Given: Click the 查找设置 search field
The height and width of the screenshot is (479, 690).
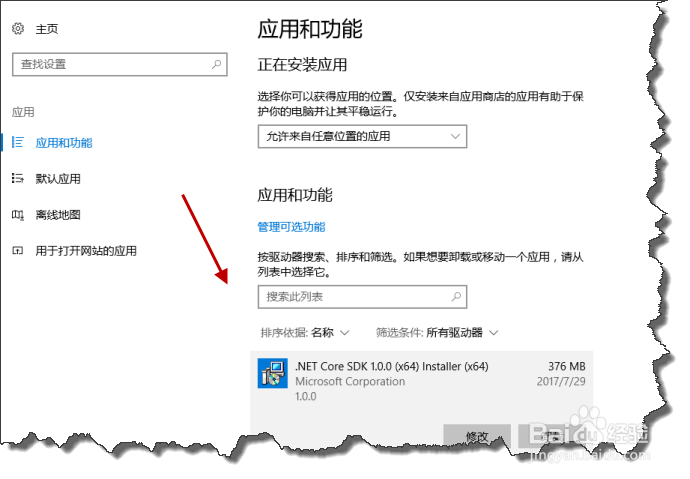Looking at the screenshot, I should pos(120,65).
